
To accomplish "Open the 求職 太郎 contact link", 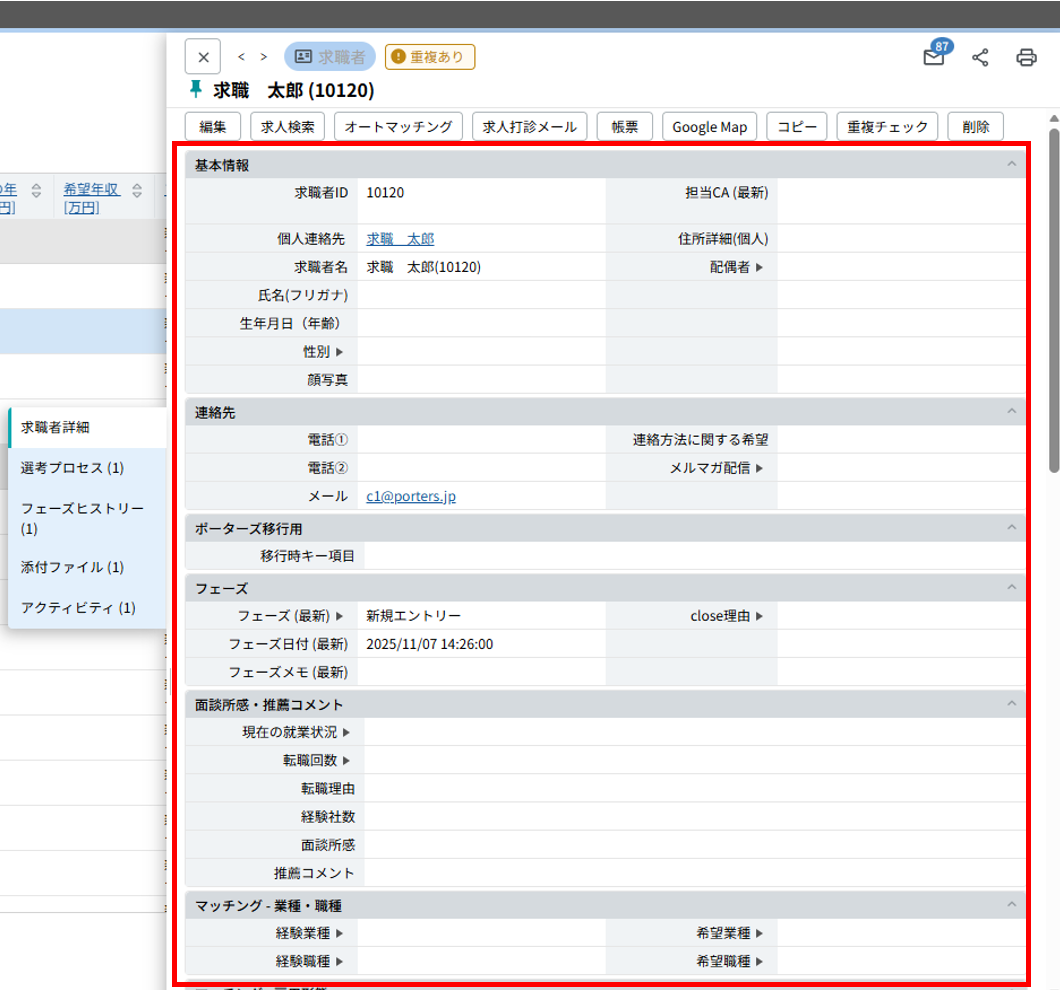I will [x=400, y=239].
